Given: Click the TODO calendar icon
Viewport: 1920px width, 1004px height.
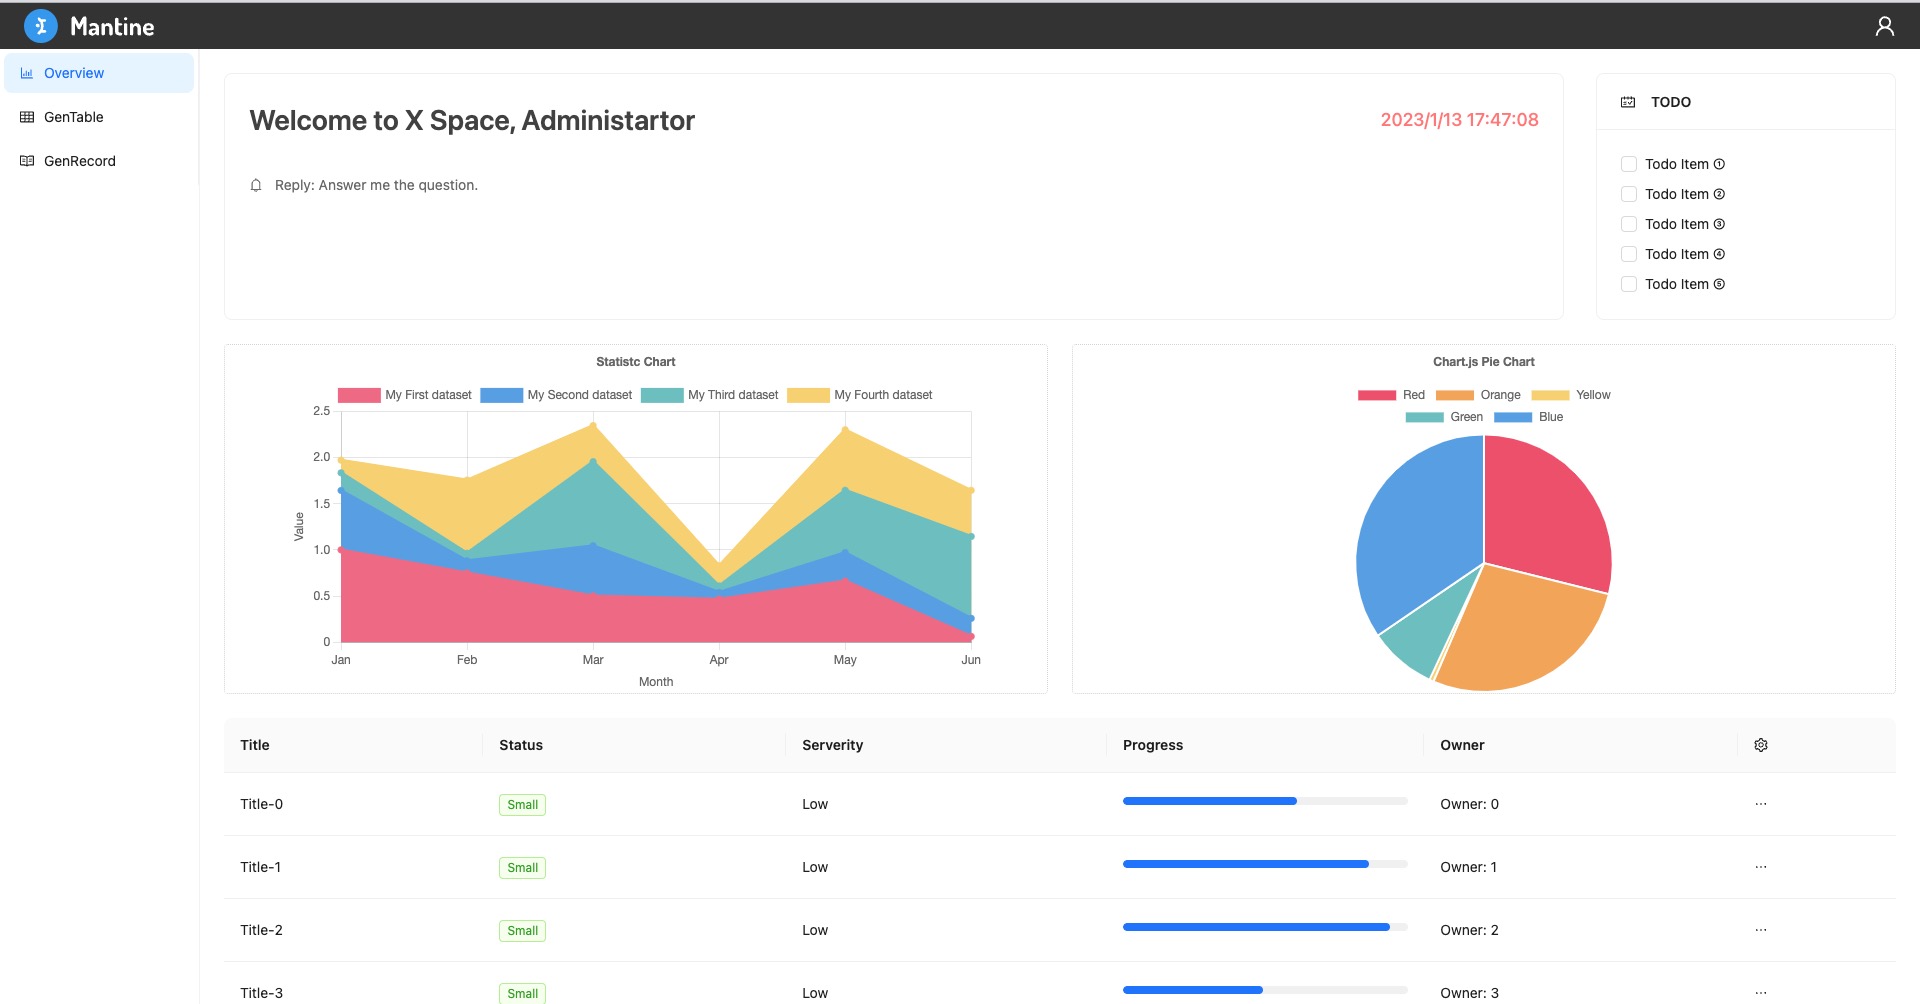Looking at the screenshot, I should coord(1628,102).
